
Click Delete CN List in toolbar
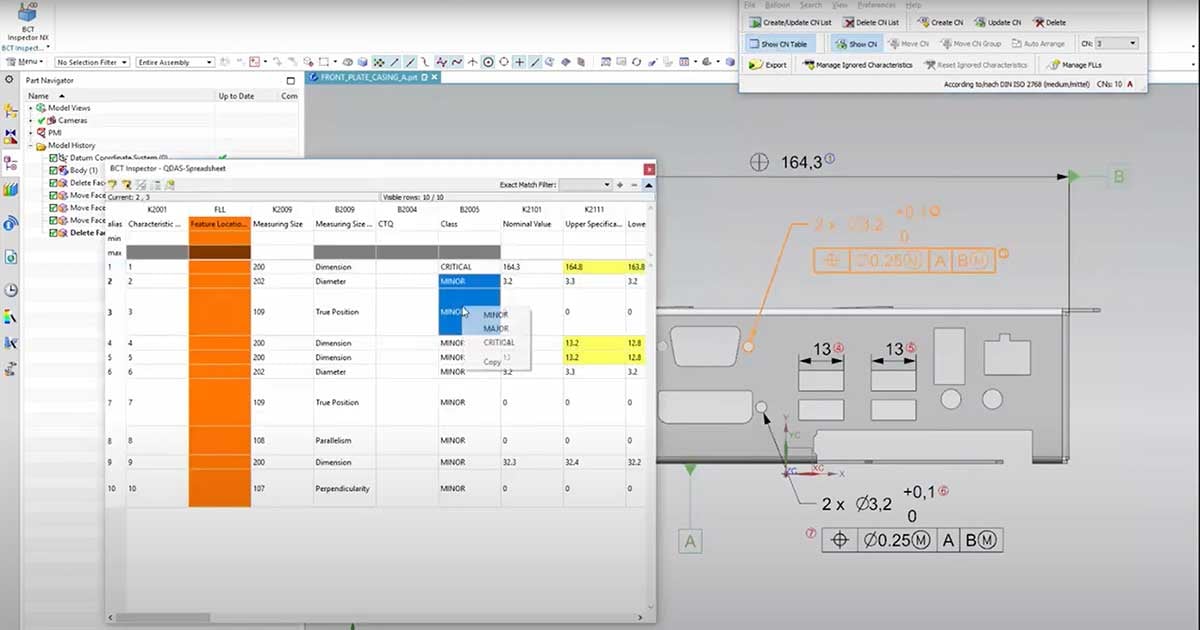pos(870,22)
